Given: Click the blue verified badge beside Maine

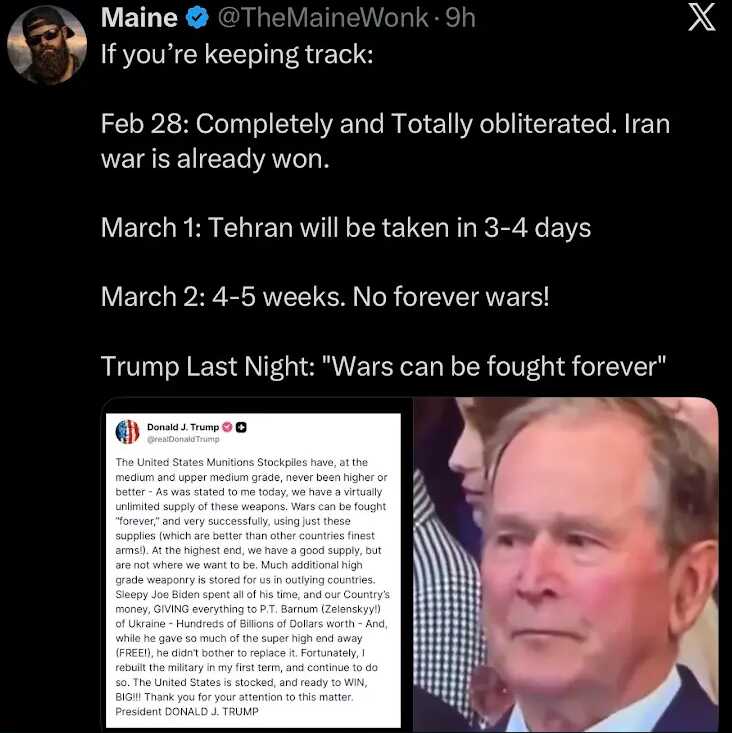Looking at the screenshot, I should click(199, 17).
